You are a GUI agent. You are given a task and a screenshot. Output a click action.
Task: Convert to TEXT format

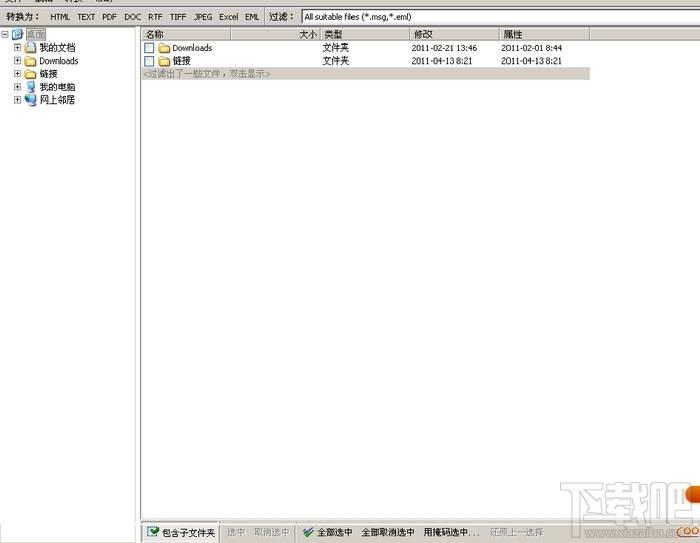86,17
